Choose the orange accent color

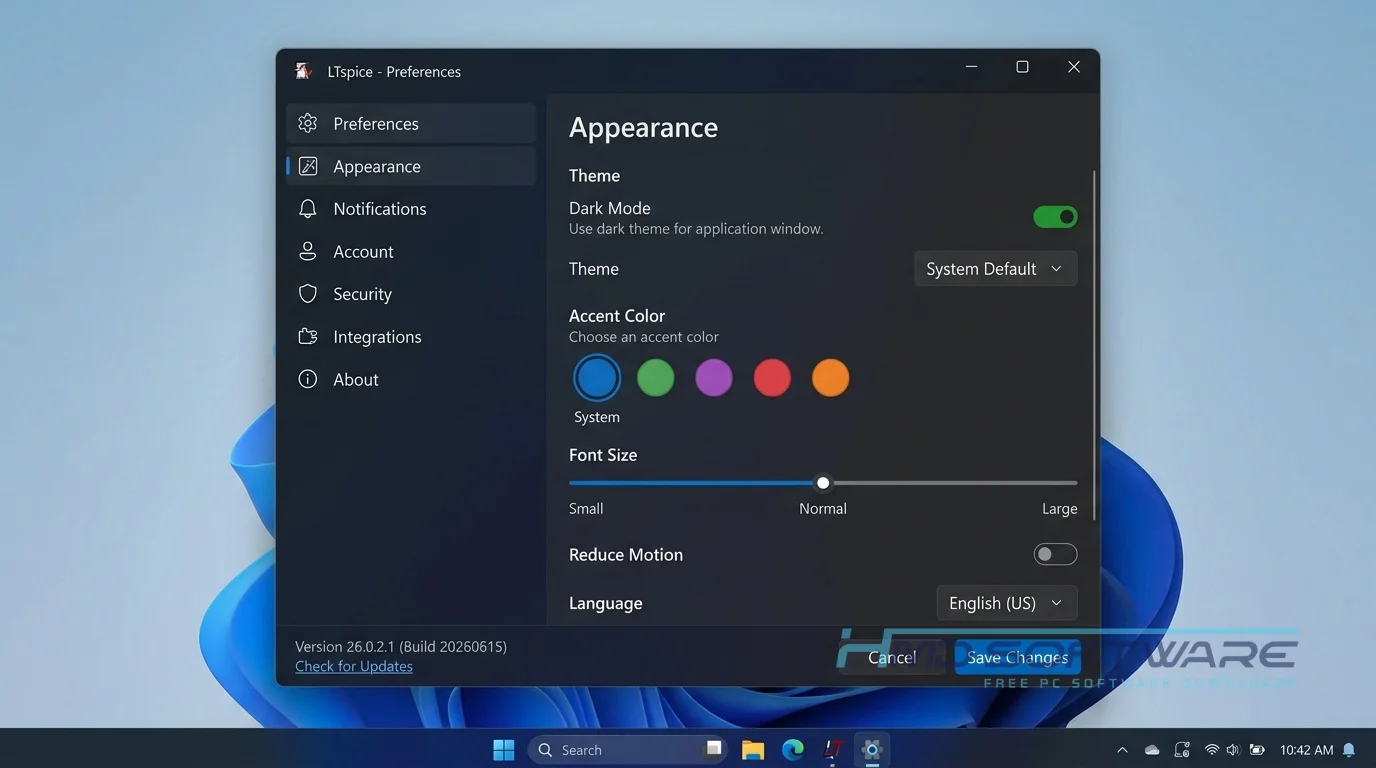(x=830, y=378)
